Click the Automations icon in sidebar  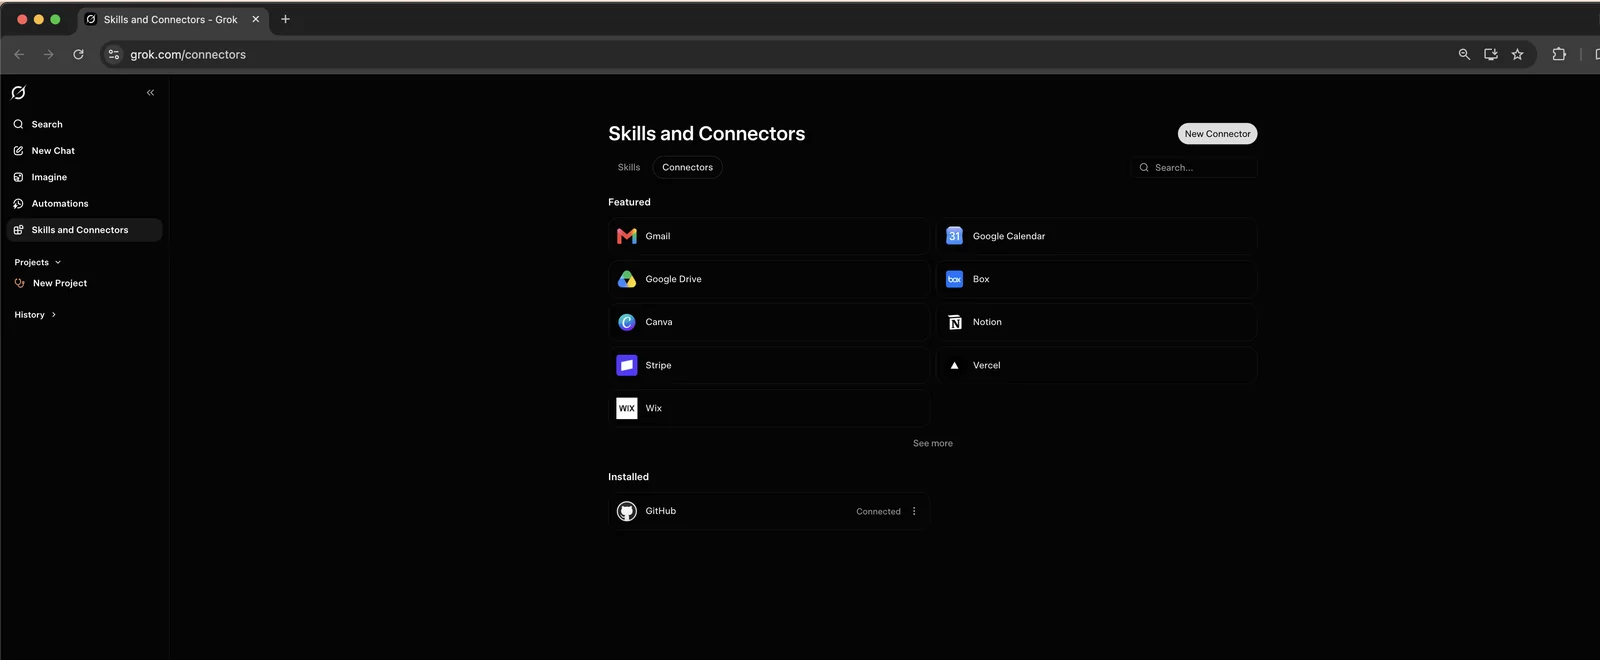[x=18, y=204]
